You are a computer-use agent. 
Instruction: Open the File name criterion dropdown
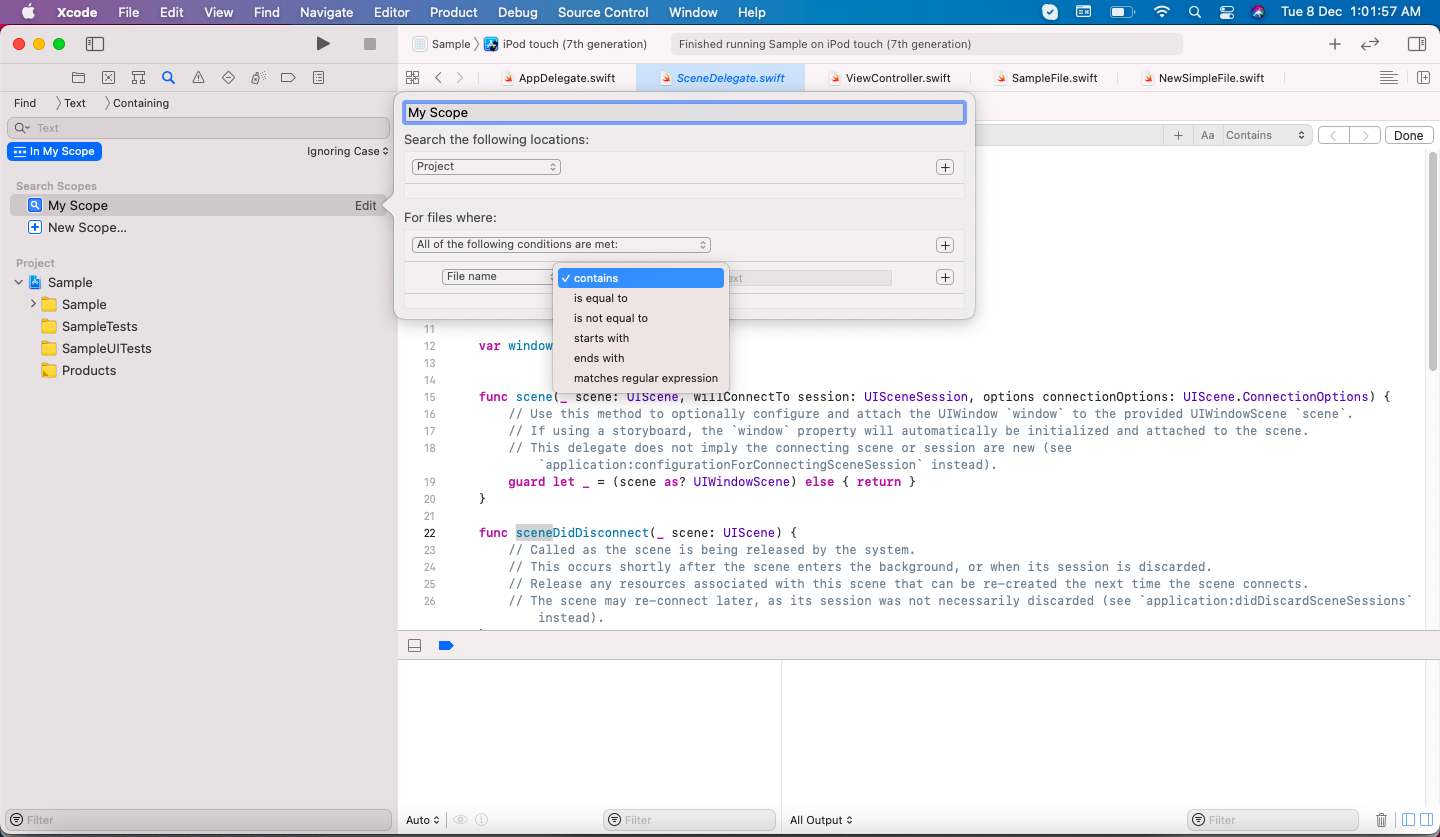pos(498,276)
